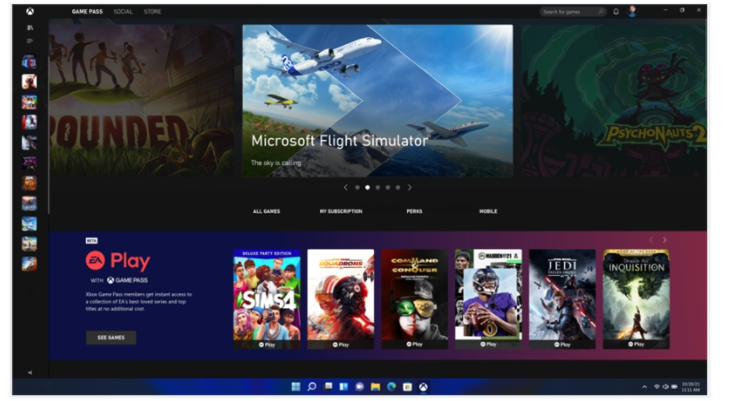The image size is (734, 401).
Task: Open the user profile avatar
Action: pos(632,11)
